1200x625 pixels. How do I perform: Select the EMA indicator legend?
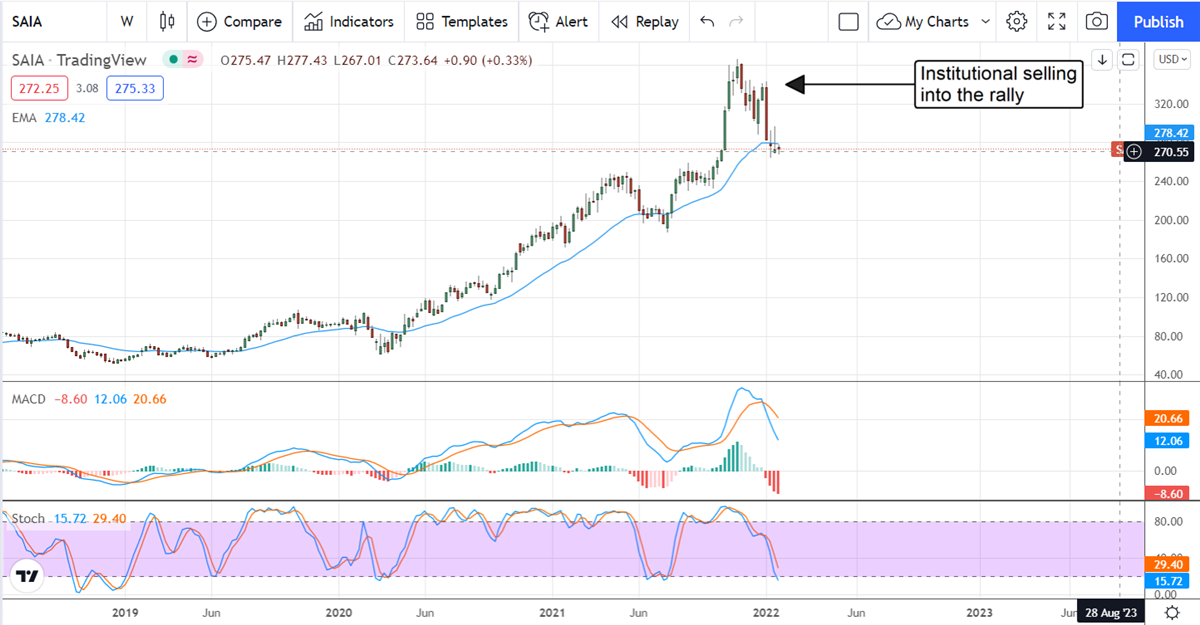click(24, 117)
